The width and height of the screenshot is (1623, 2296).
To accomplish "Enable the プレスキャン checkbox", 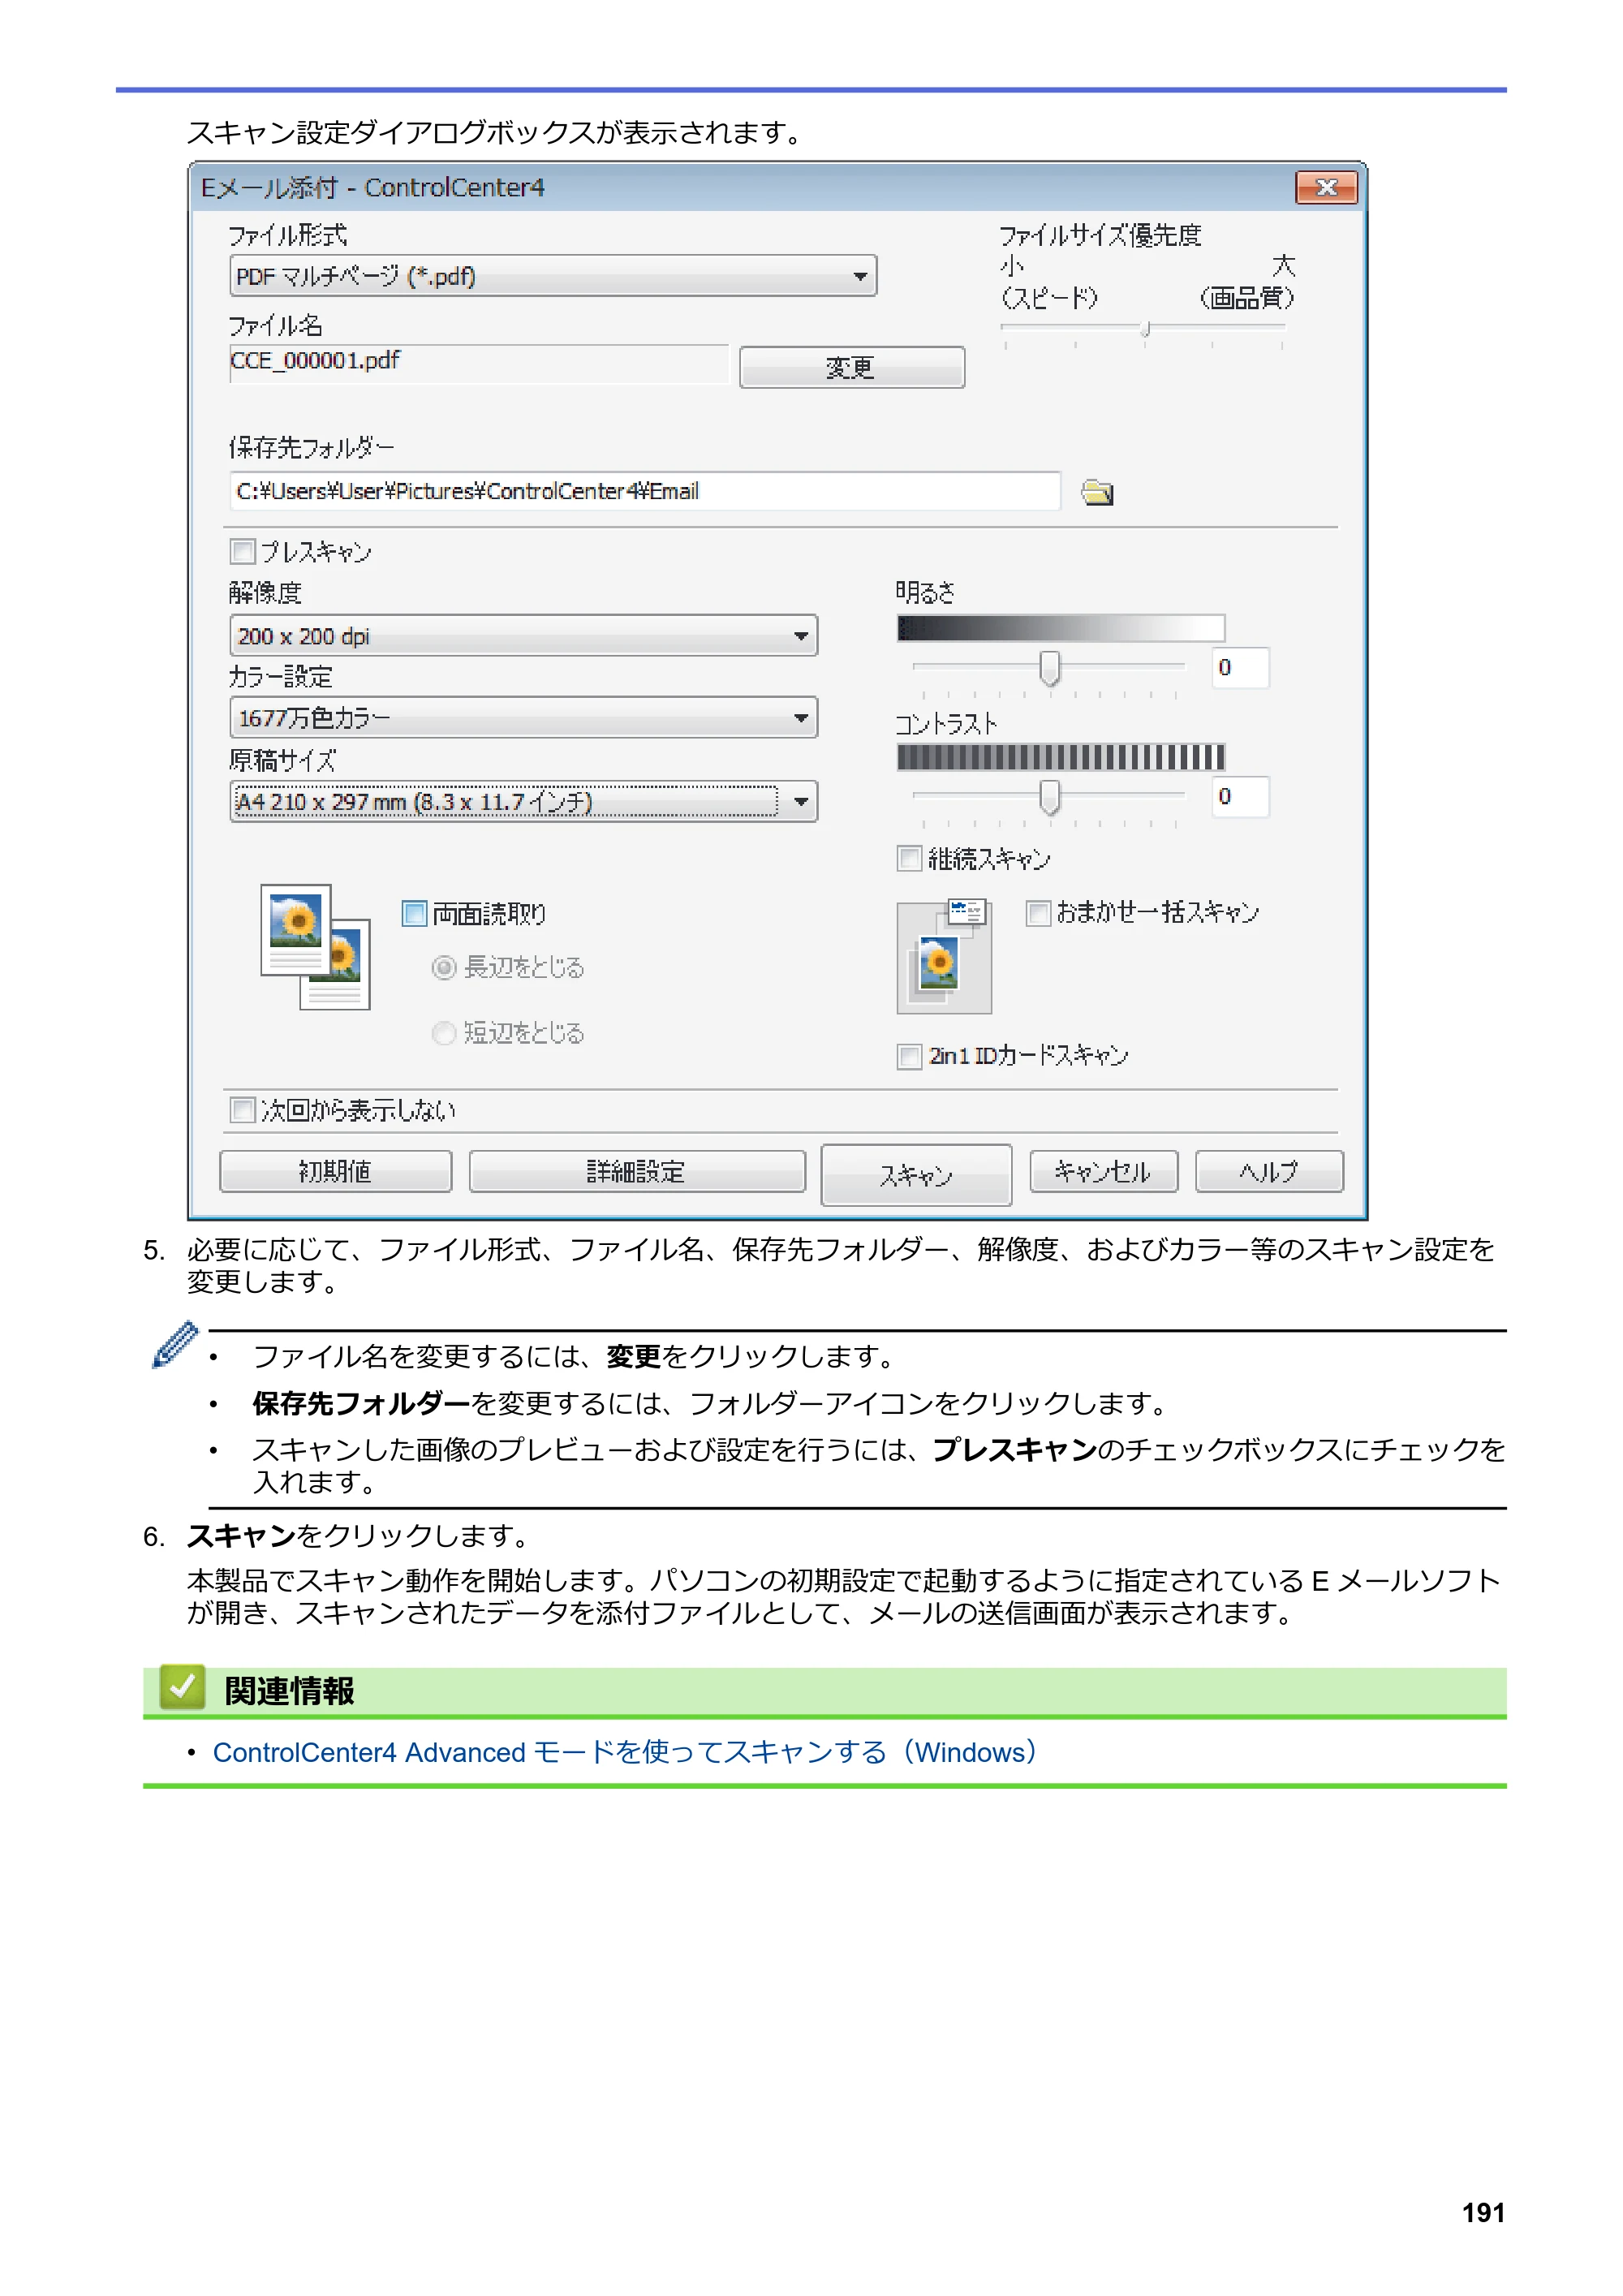I will [x=243, y=552].
